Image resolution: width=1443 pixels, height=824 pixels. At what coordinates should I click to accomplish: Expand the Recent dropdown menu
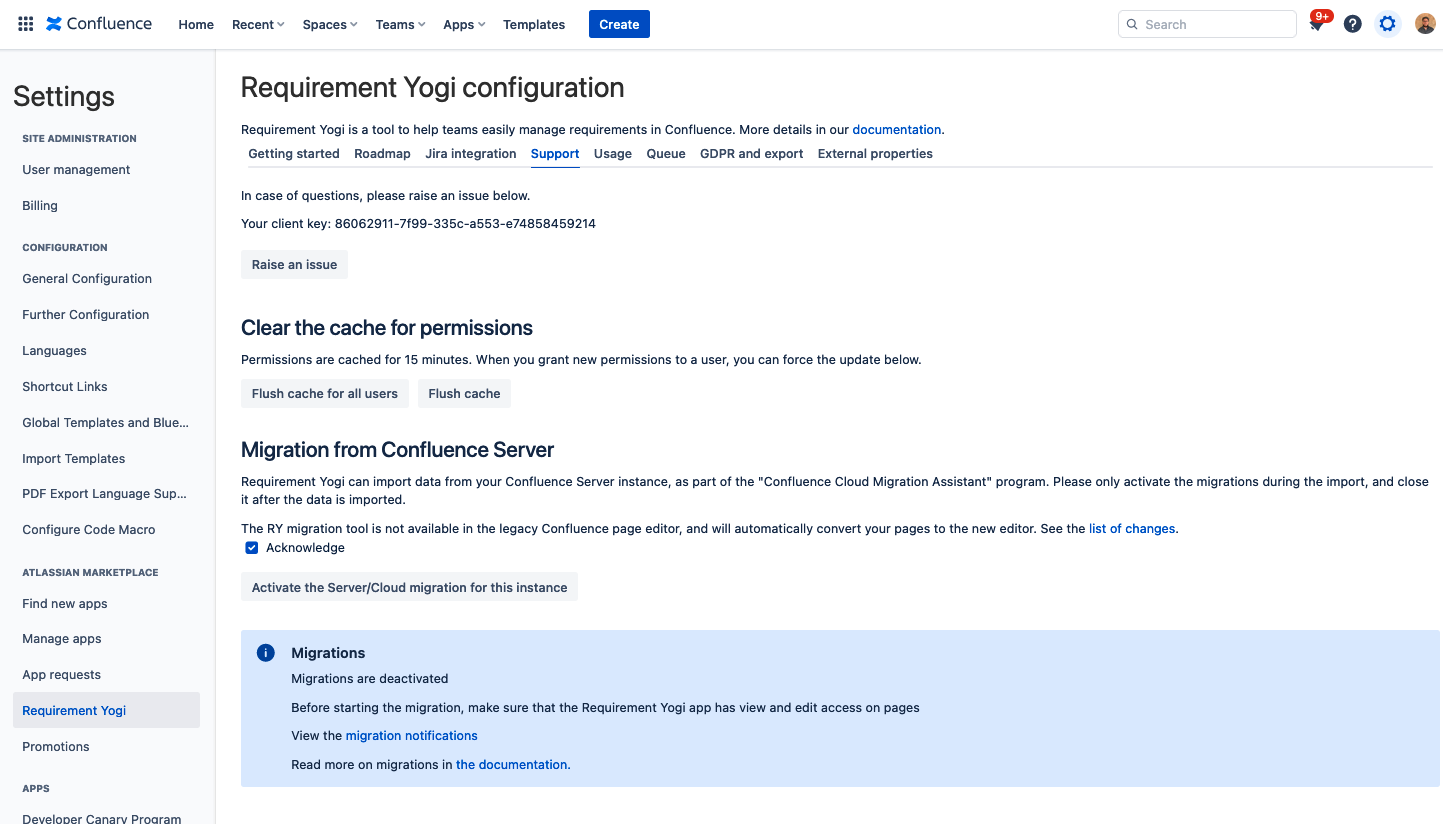(258, 24)
